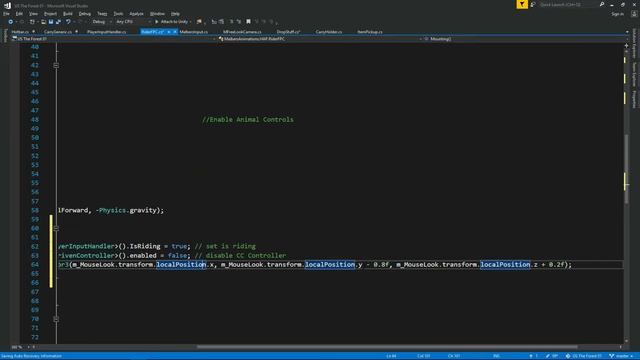Open the tab overflow list arrow
640x360 pixels.
627,32
